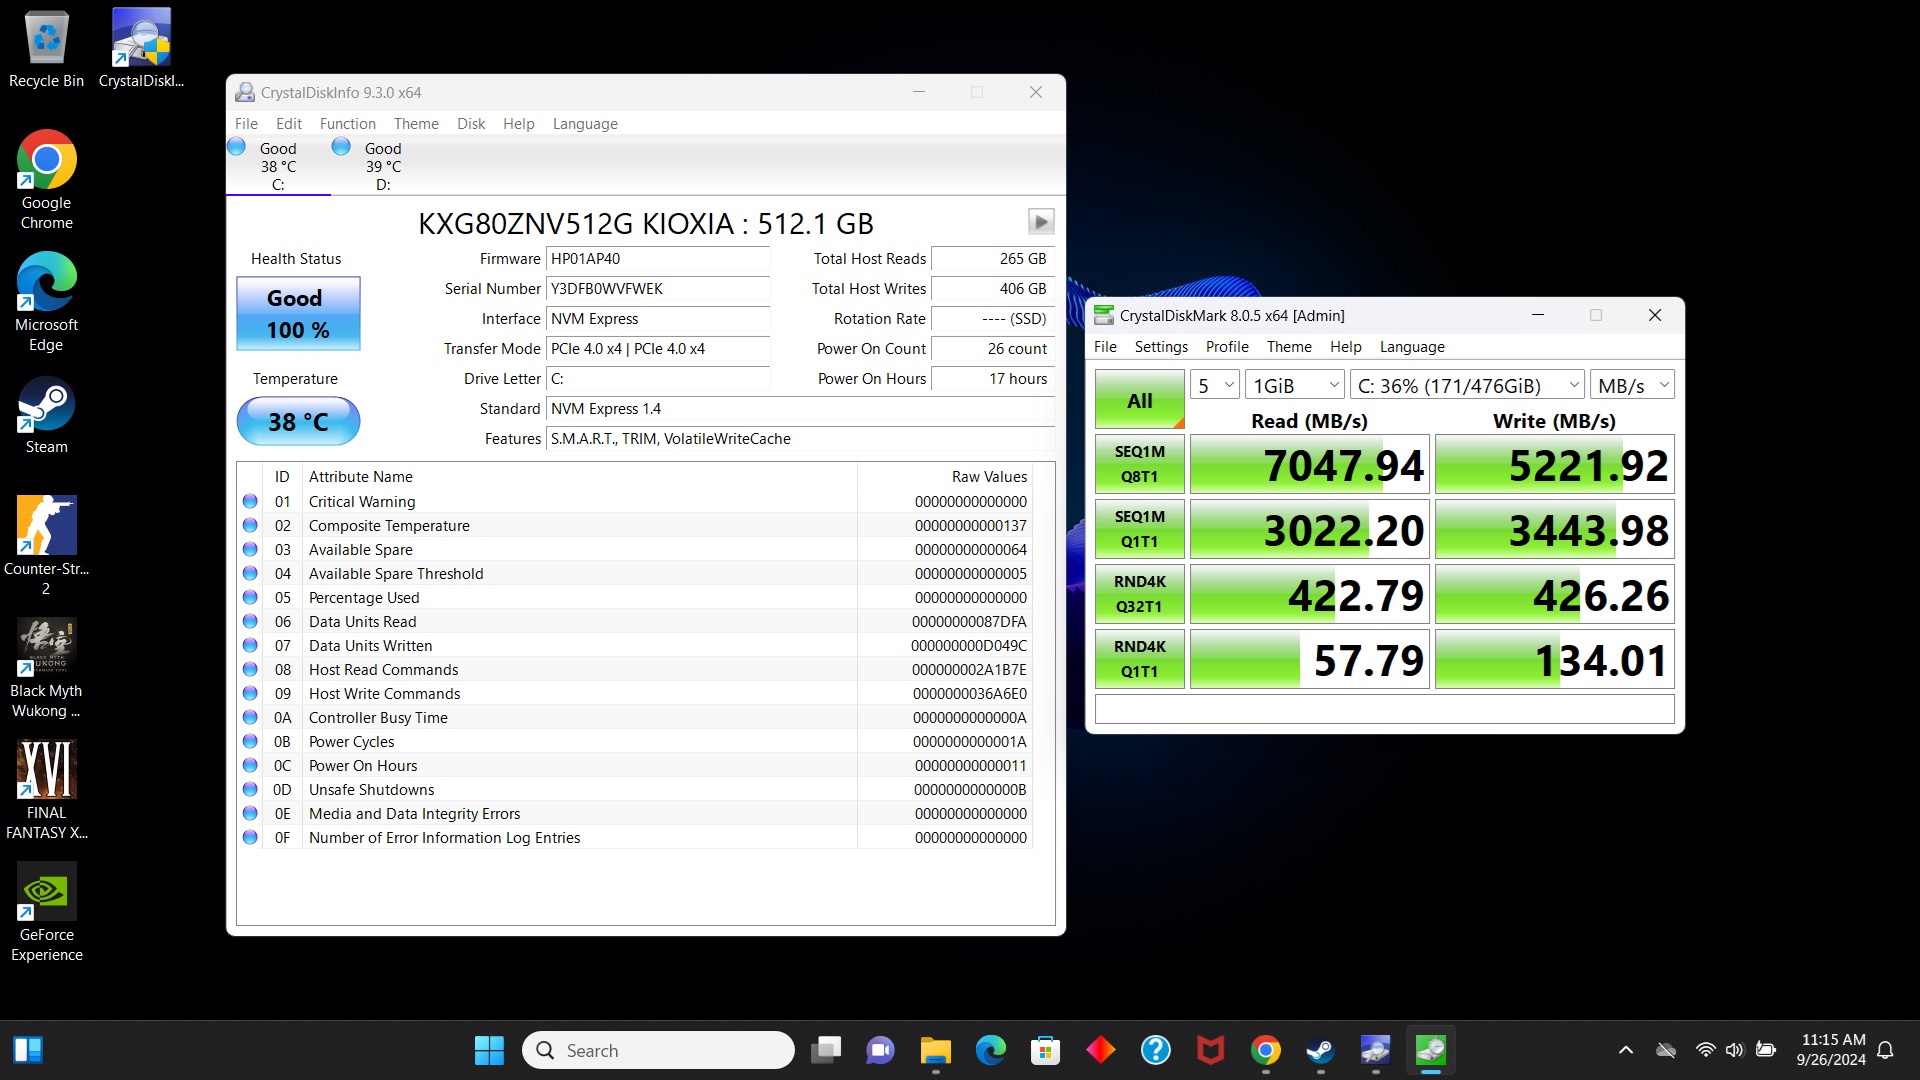Screen dimensions: 1920x1080
Task: Click the 7047.94 sequential read result
Action: tap(1310, 464)
